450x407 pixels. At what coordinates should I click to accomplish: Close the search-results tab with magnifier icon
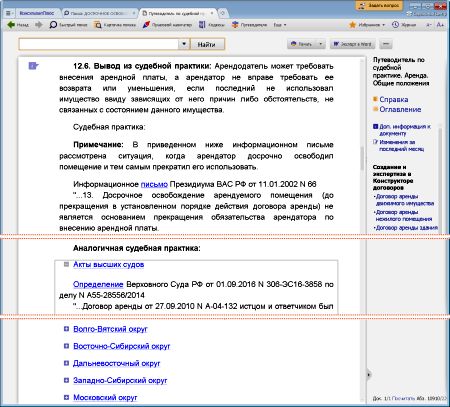[134, 13]
